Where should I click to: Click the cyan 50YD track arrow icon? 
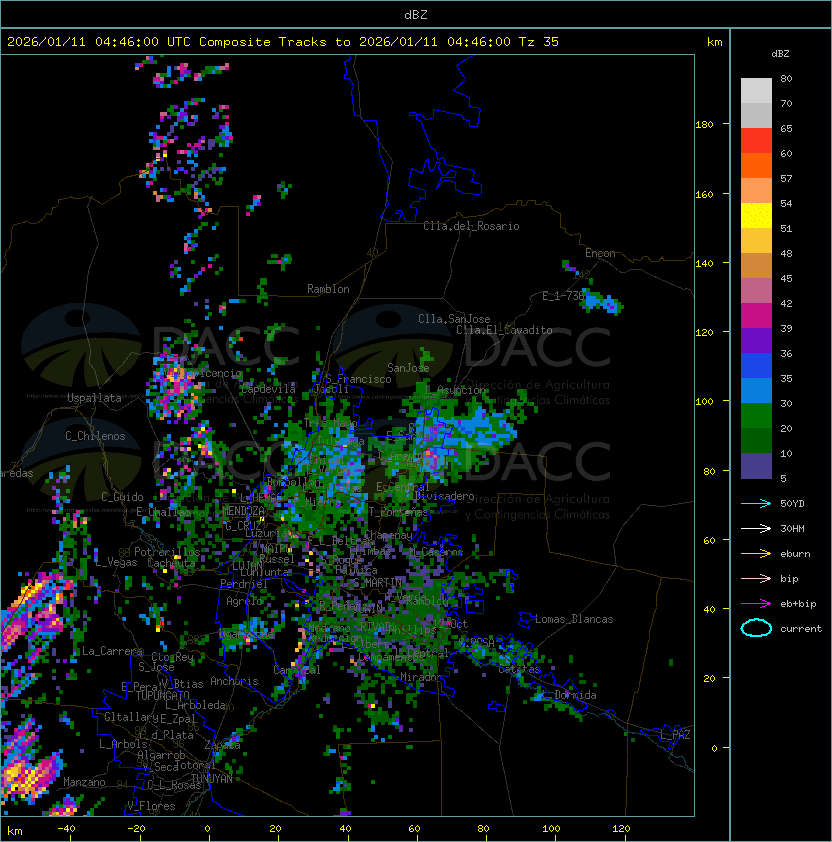click(x=756, y=504)
